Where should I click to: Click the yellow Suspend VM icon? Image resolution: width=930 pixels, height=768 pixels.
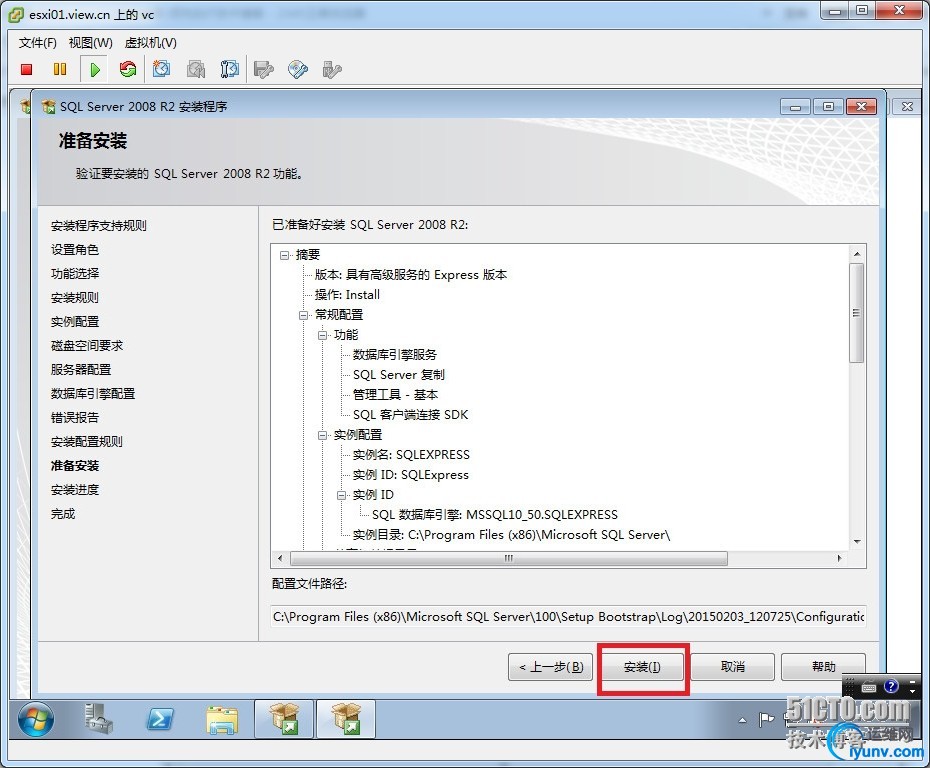click(x=60, y=69)
